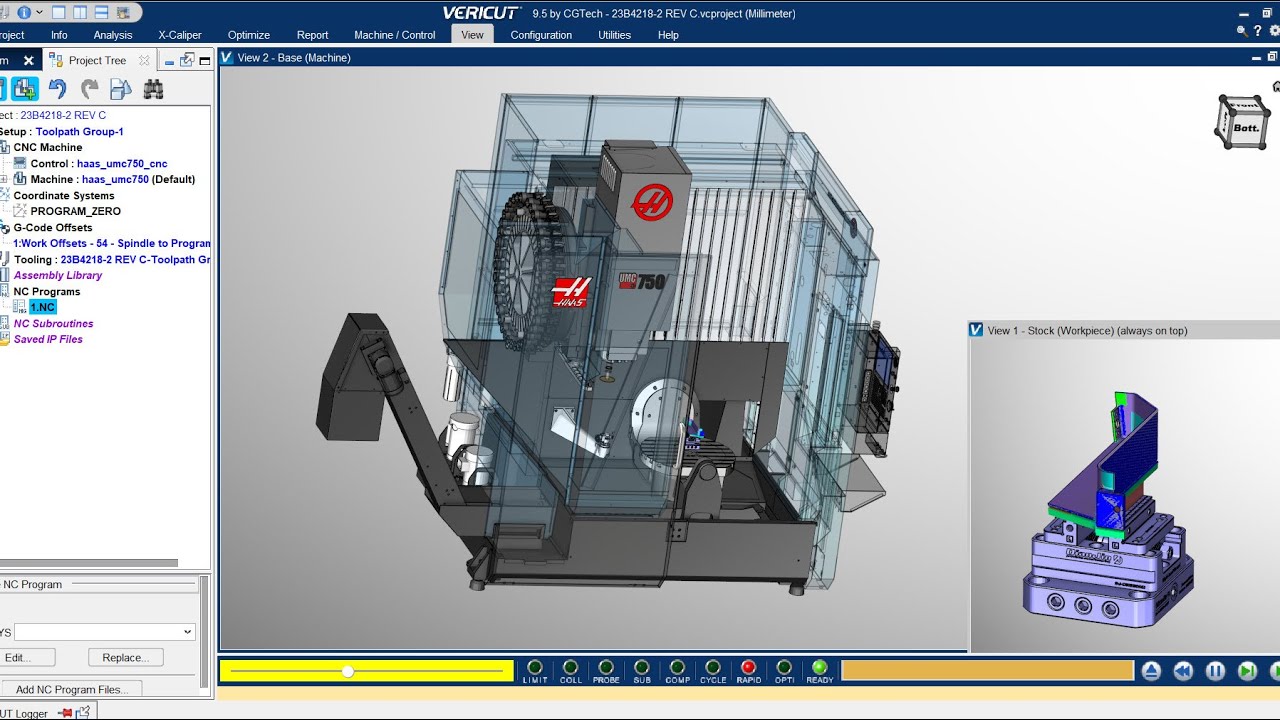Select the NC Subroutines tree item
The height and width of the screenshot is (720, 1280).
53,323
